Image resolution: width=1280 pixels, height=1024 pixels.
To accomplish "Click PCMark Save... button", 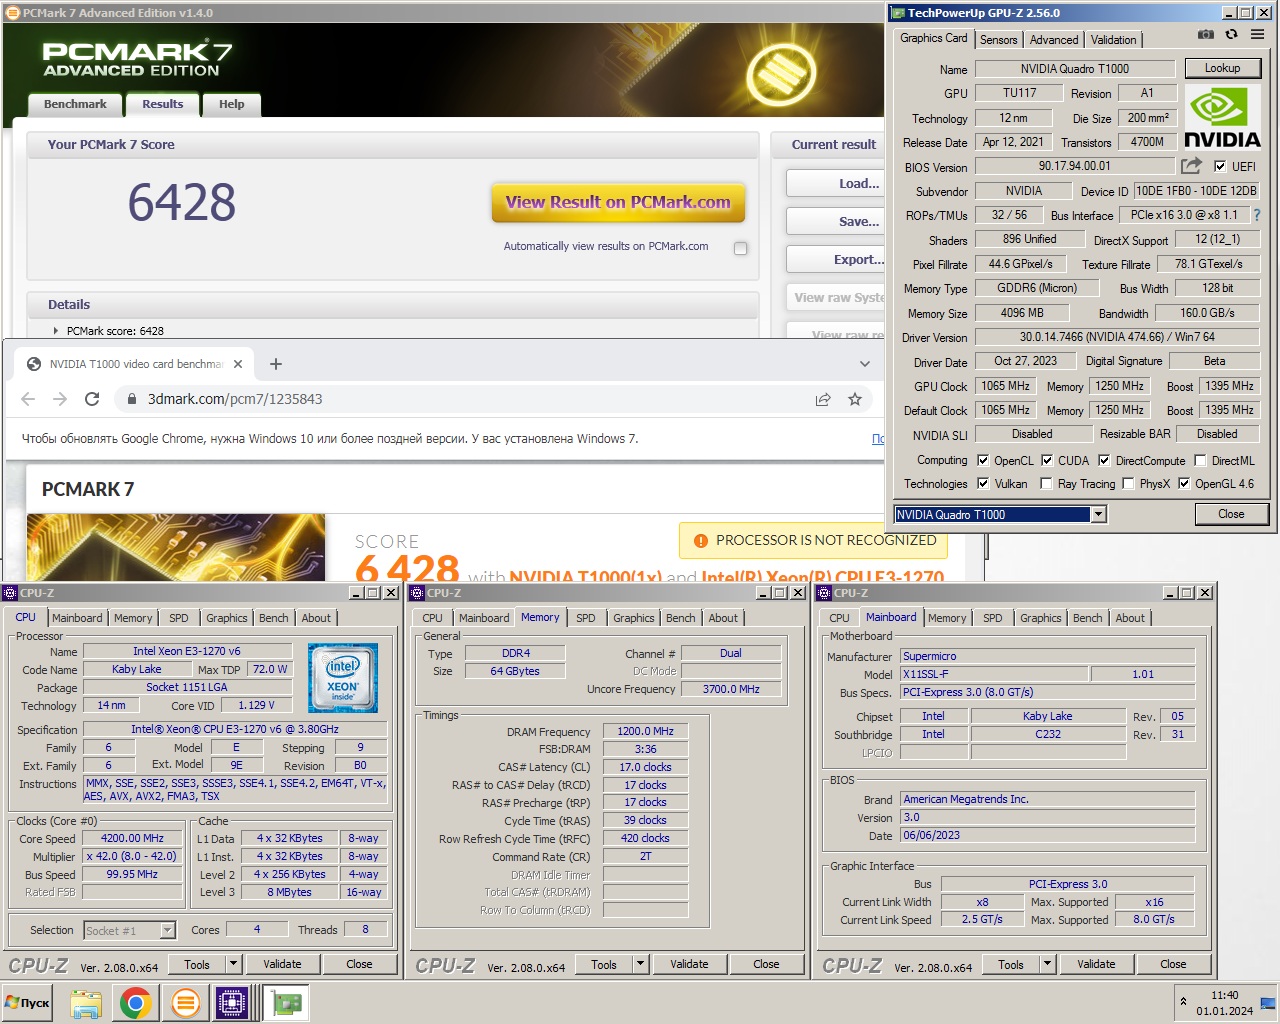I will [x=836, y=221].
